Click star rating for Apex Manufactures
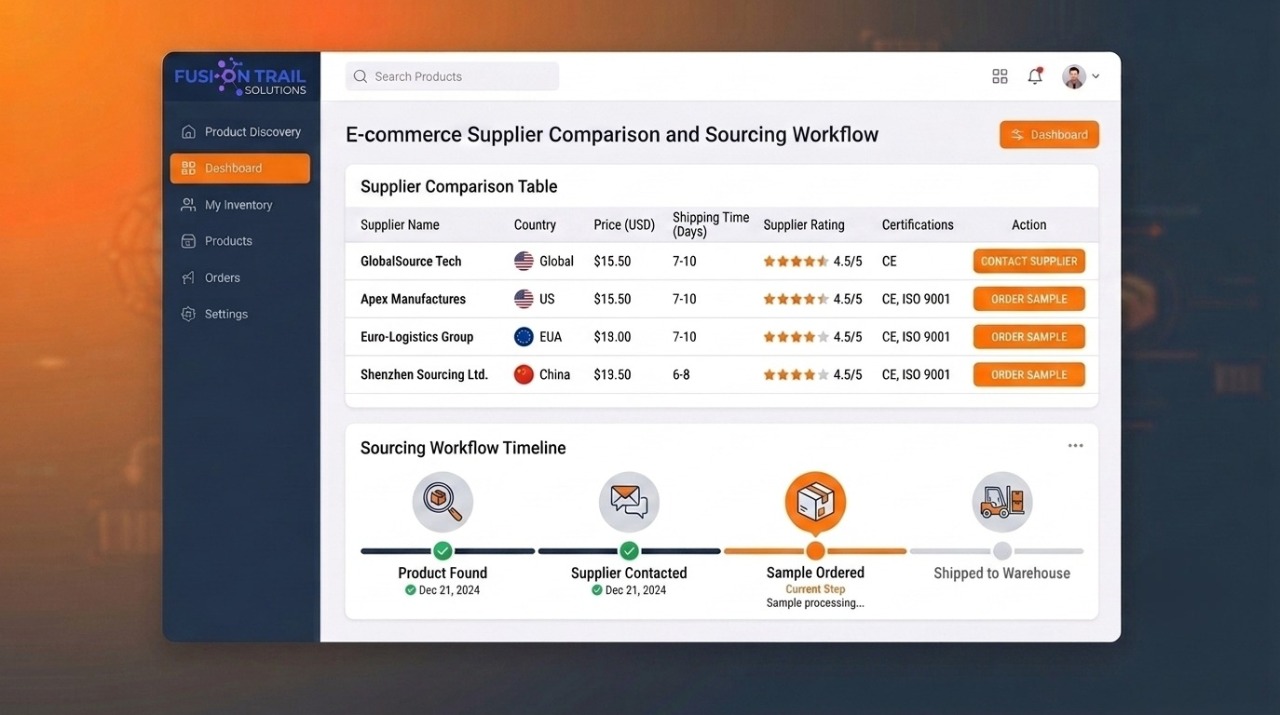The width and height of the screenshot is (1280, 715). click(796, 299)
